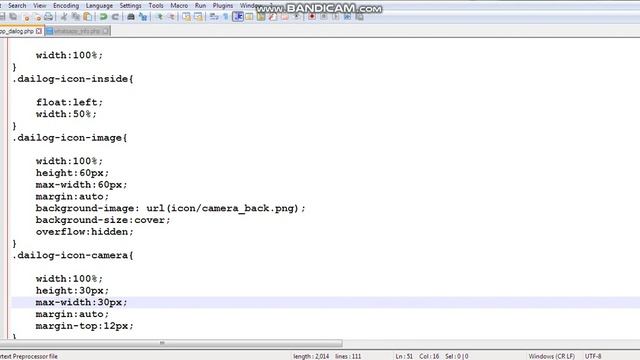The width and height of the screenshot is (640, 360).
Task: Click the 'UTF-8' encoding status entry
Action: [593, 356]
